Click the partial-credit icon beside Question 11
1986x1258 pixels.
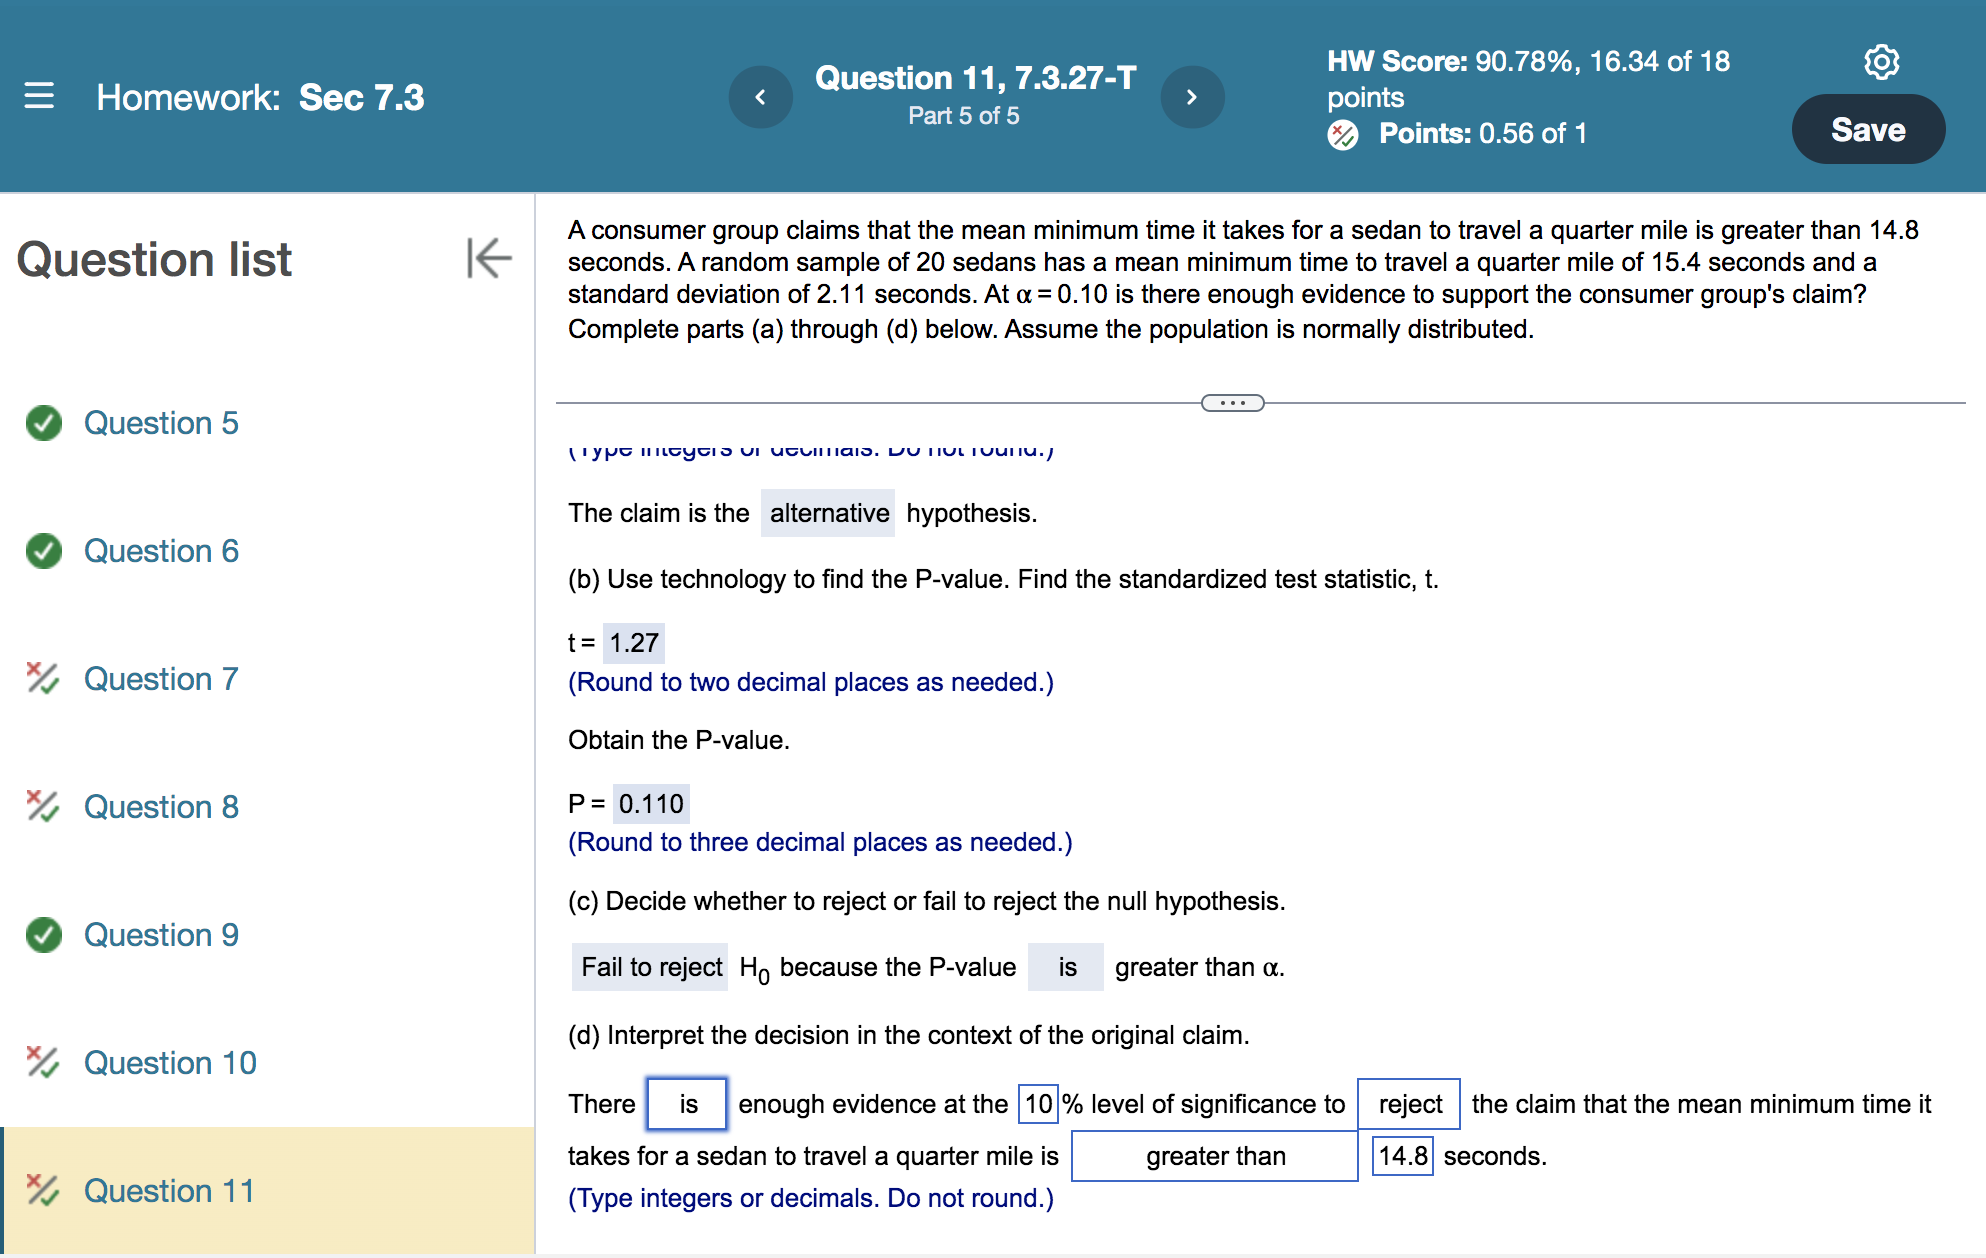tap(42, 1191)
